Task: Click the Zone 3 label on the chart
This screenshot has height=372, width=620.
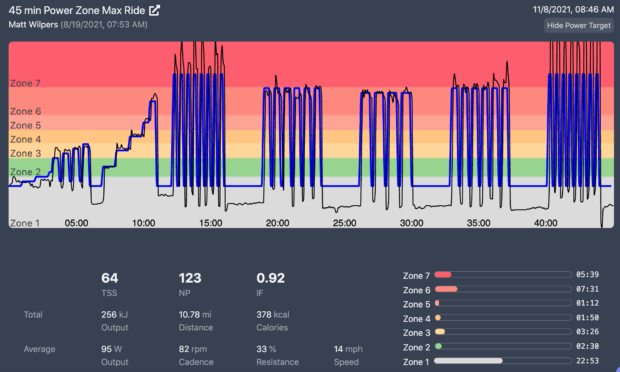Action: 25,153
